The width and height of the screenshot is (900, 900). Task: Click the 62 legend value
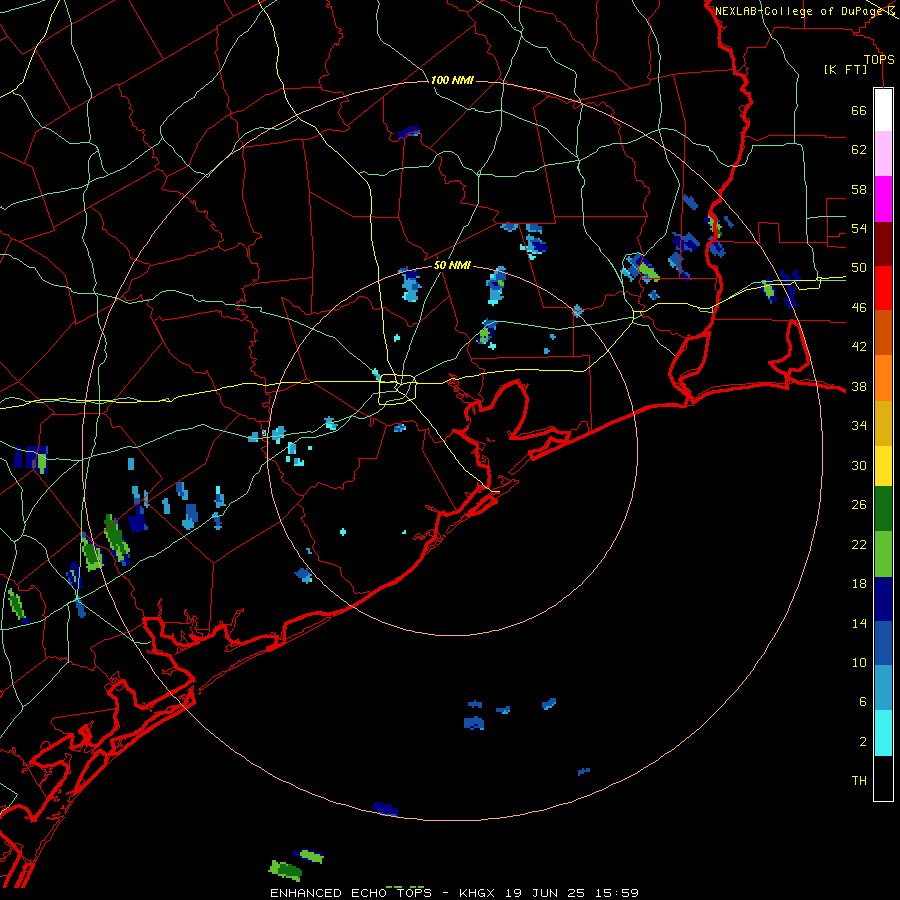coord(859,150)
